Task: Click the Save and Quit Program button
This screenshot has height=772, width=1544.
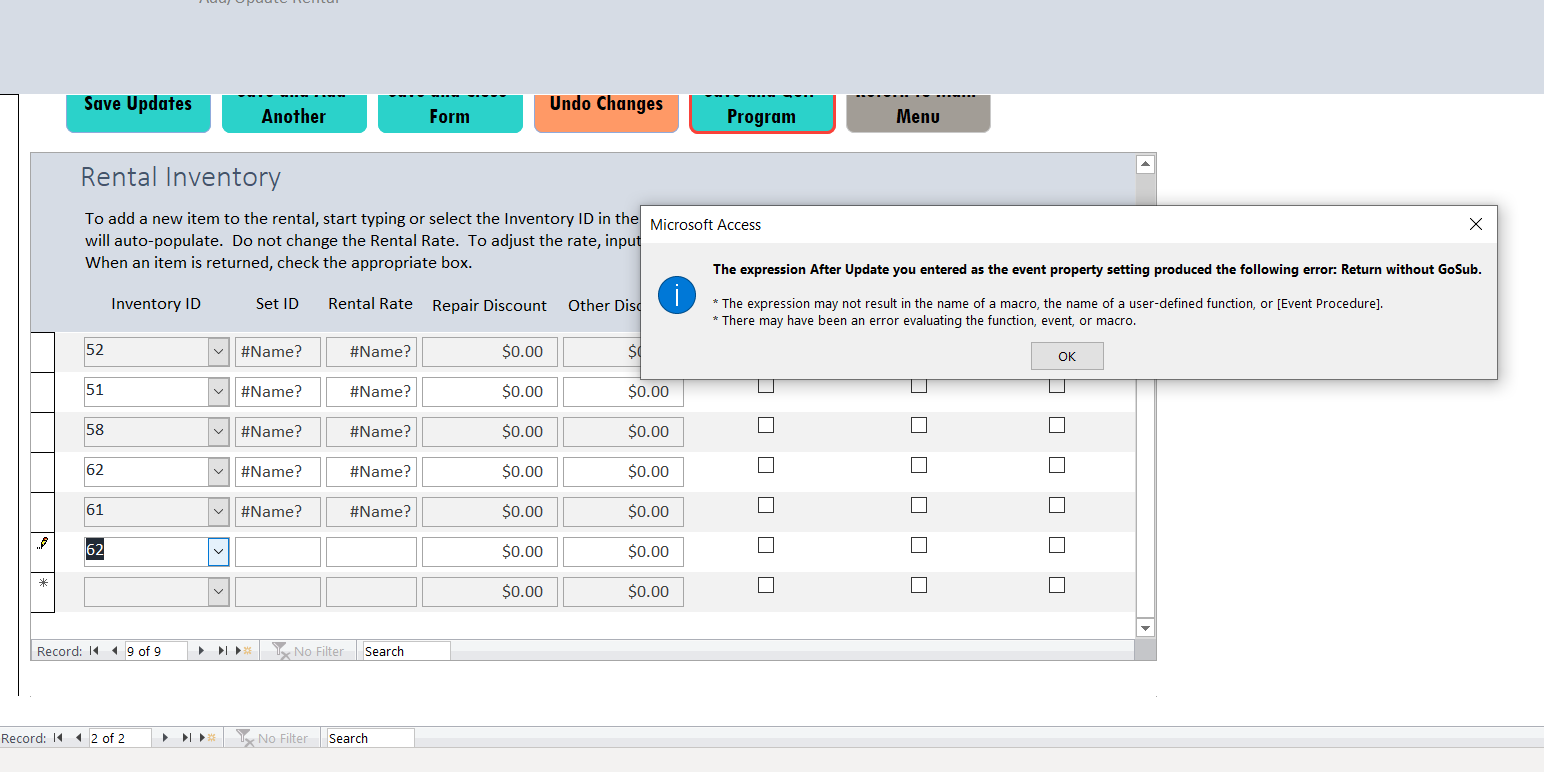Action: click(x=762, y=112)
